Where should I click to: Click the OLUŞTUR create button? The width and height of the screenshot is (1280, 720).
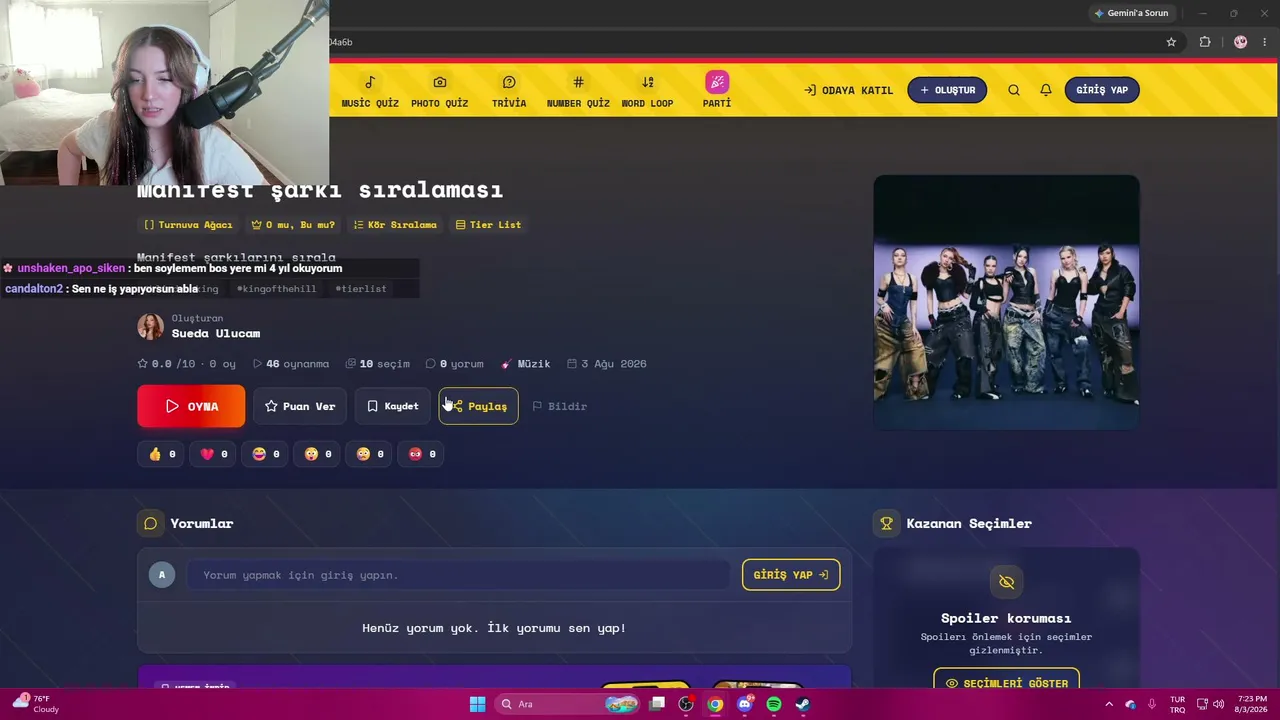point(947,90)
